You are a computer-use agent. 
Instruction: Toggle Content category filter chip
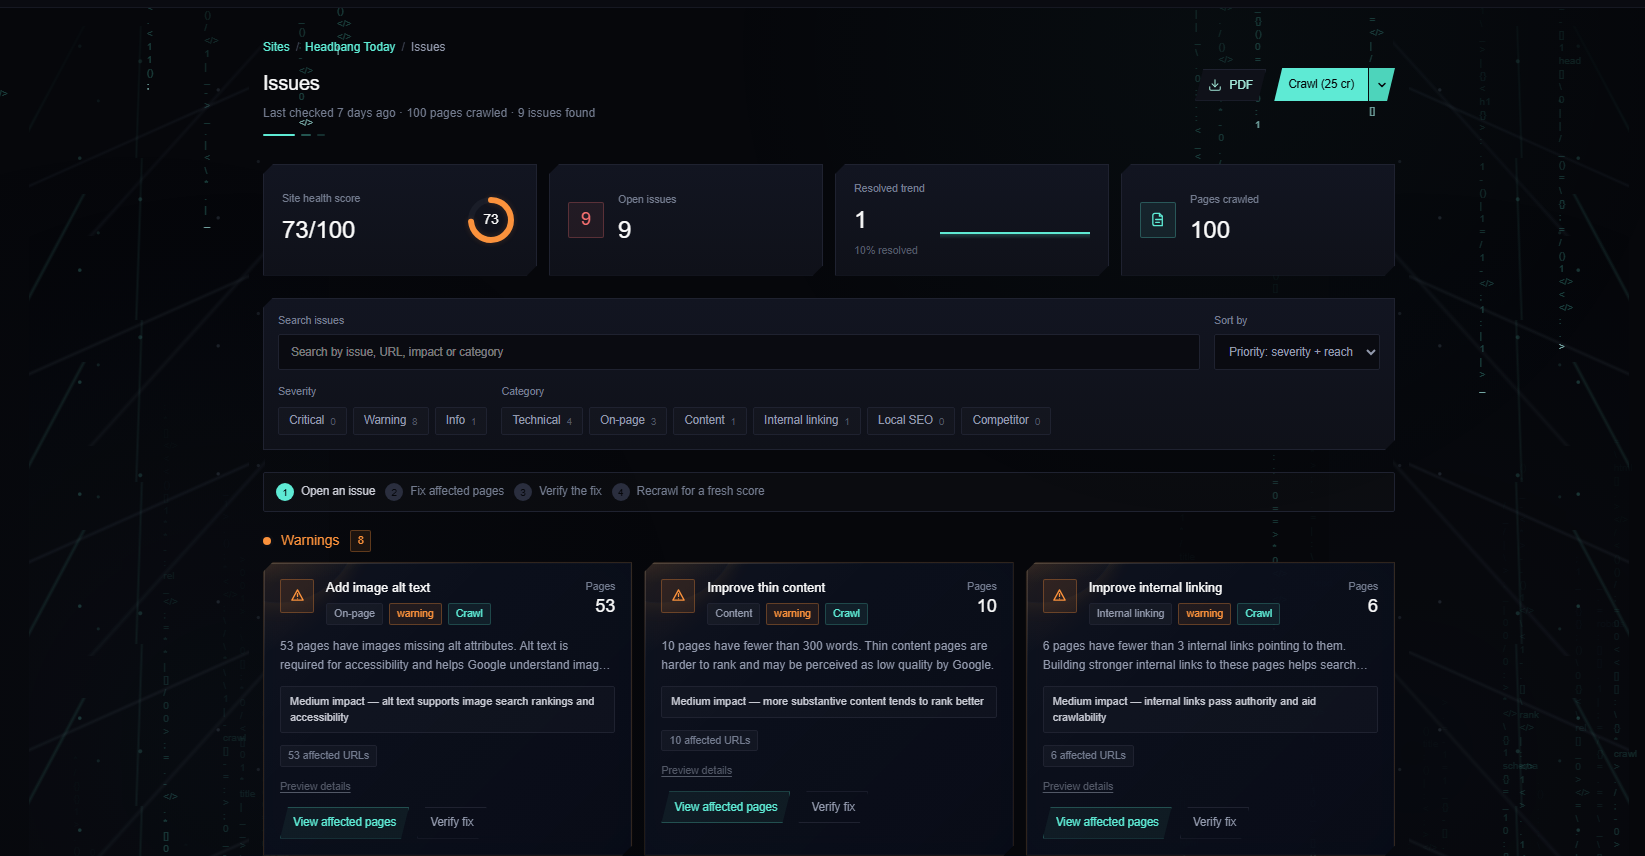(710, 420)
